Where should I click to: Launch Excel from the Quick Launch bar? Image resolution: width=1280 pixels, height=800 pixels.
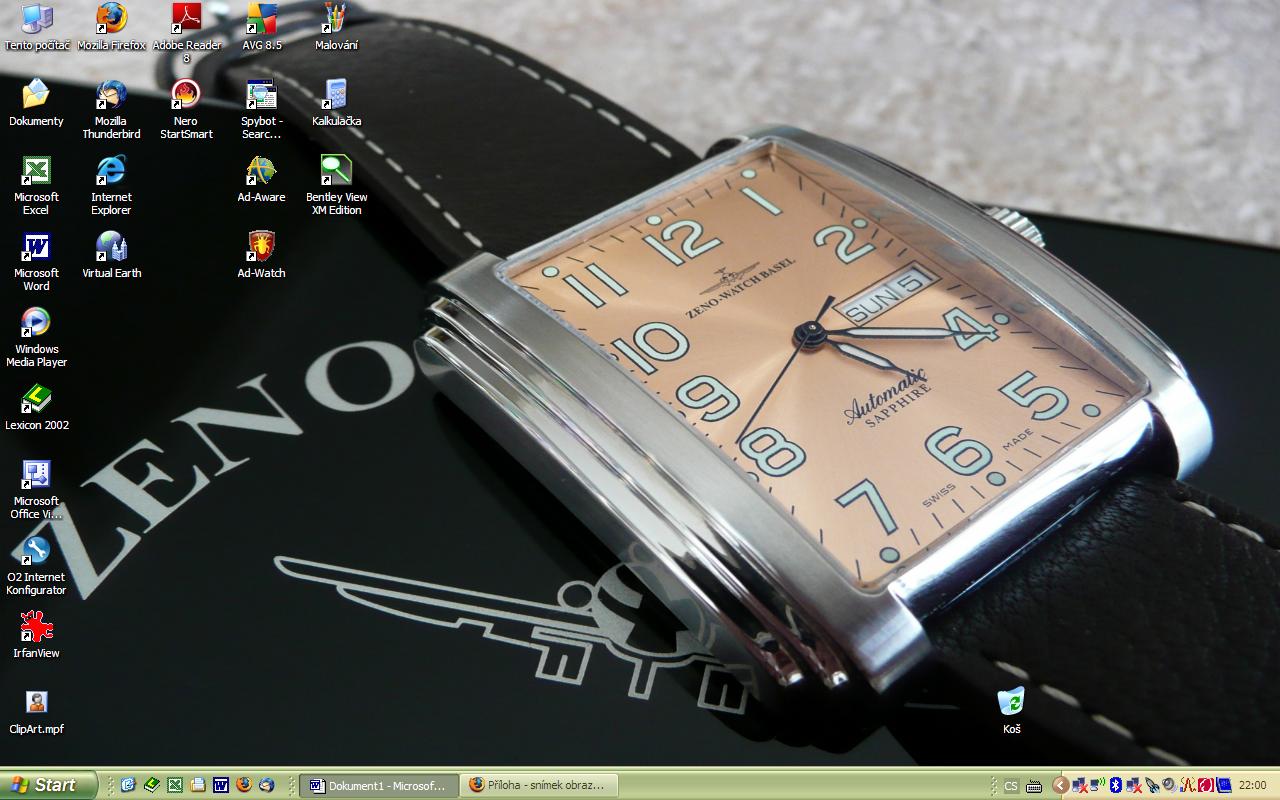coord(174,785)
